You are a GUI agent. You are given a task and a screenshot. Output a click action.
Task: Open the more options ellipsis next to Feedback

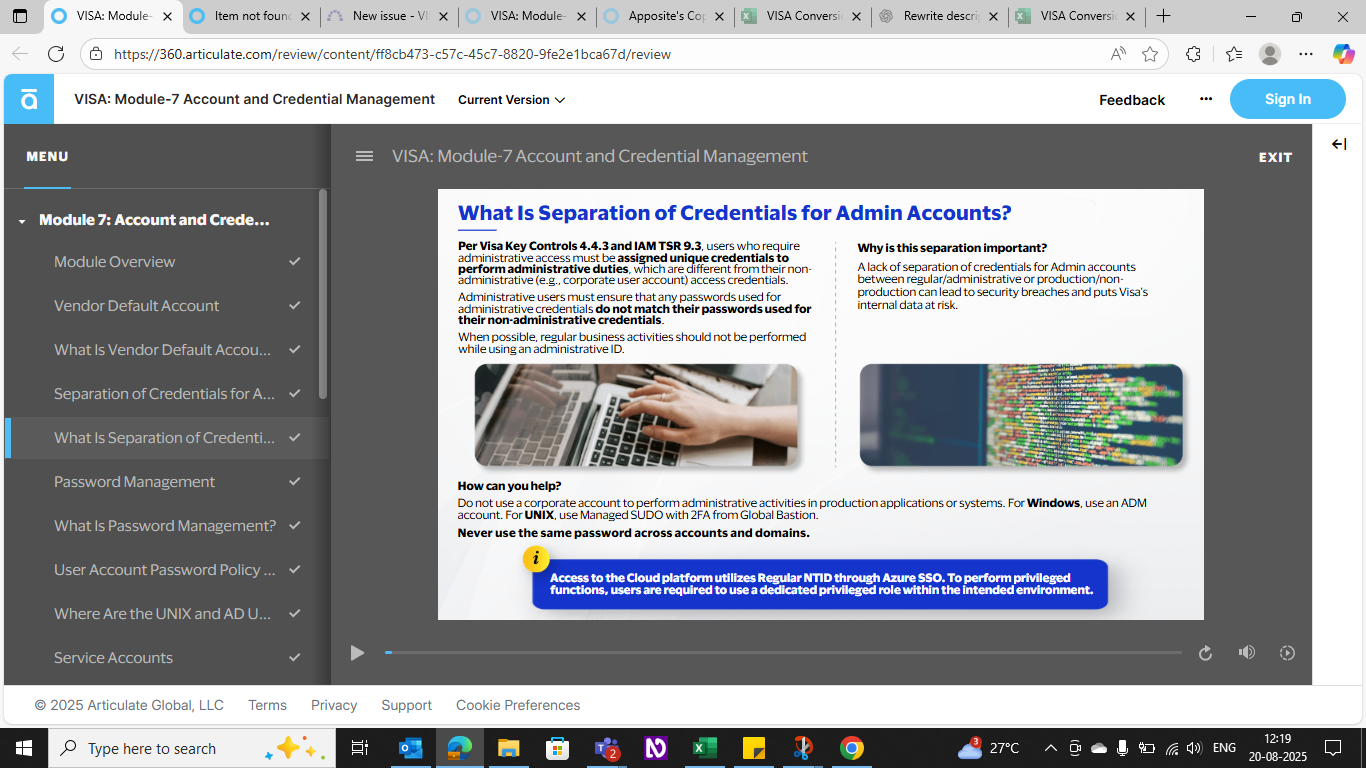point(1206,99)
